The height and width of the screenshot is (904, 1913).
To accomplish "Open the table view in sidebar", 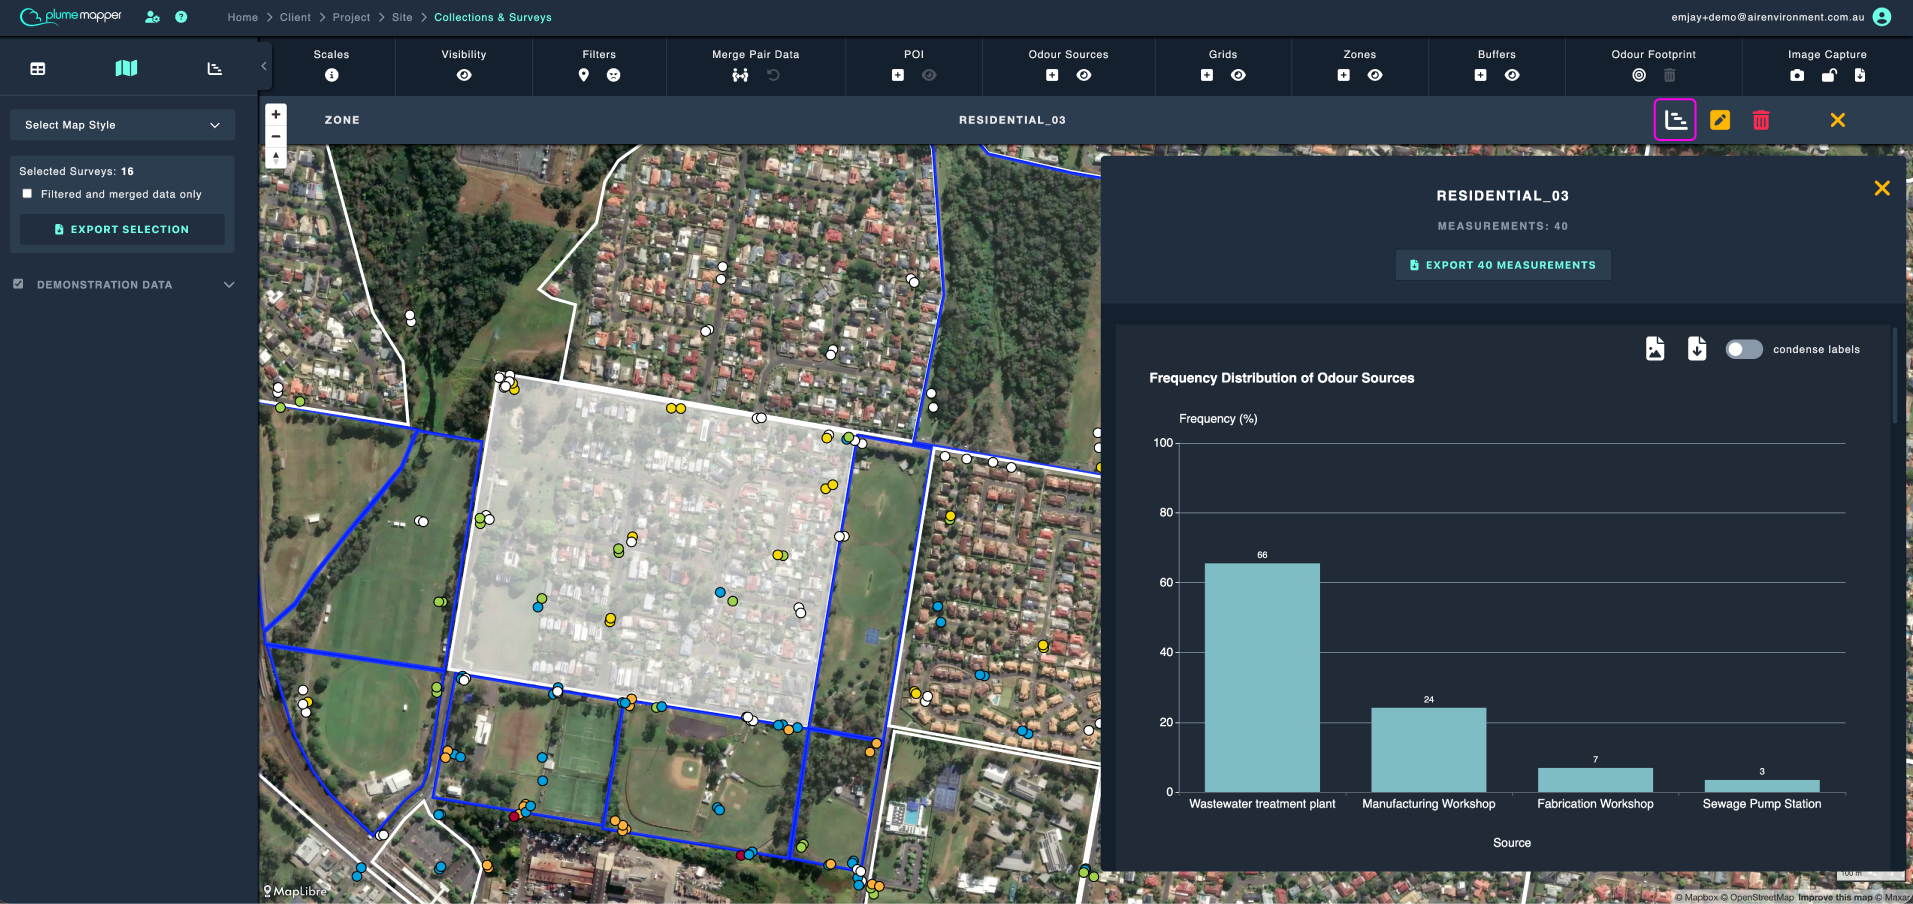I will pyautogui.click(x=38, y=69).
